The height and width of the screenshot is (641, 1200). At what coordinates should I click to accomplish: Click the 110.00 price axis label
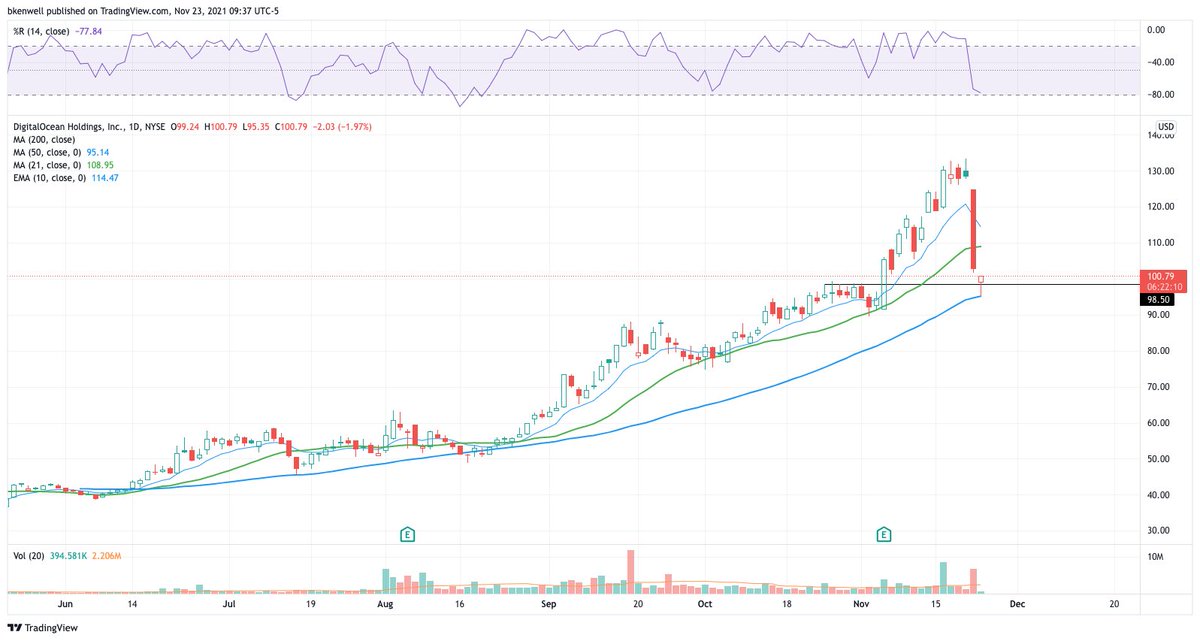(1160, 243)
